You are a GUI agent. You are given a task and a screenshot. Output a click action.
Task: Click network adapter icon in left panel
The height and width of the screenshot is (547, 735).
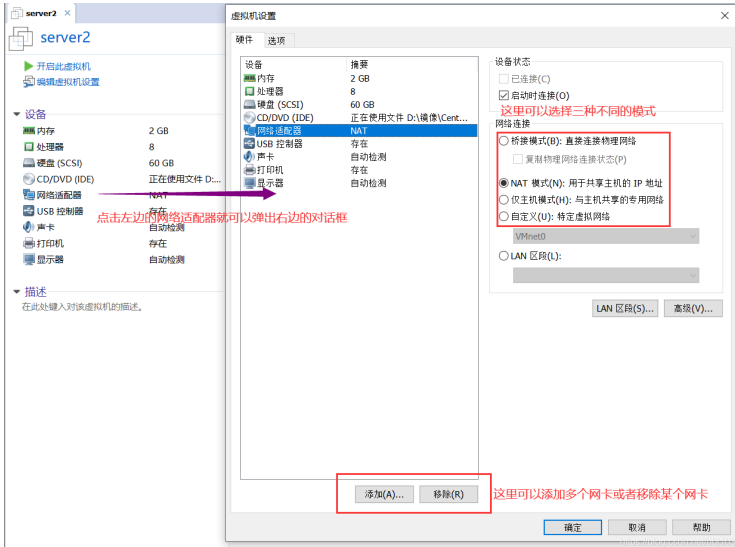pyautogui.click(x=29, y=195)
